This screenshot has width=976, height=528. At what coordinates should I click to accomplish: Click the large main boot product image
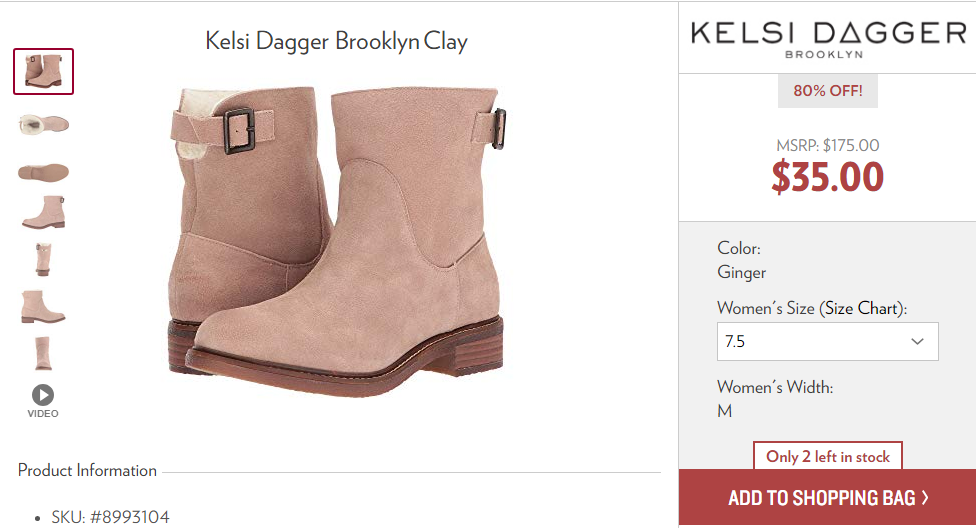(x=337, y=240)
